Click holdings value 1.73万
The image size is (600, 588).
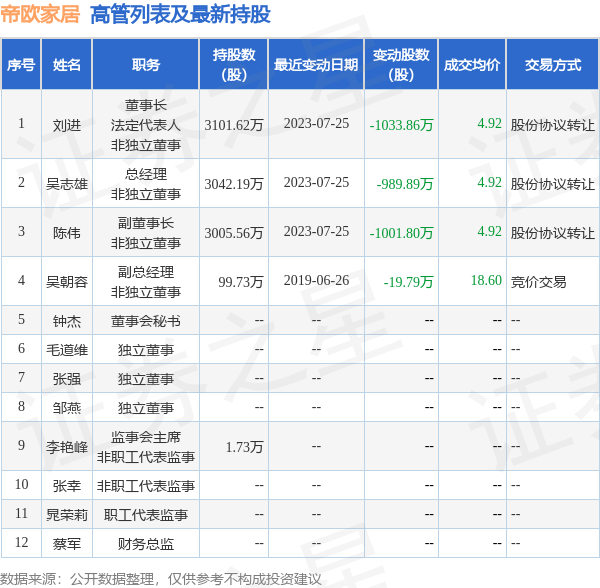click(245, 447)
